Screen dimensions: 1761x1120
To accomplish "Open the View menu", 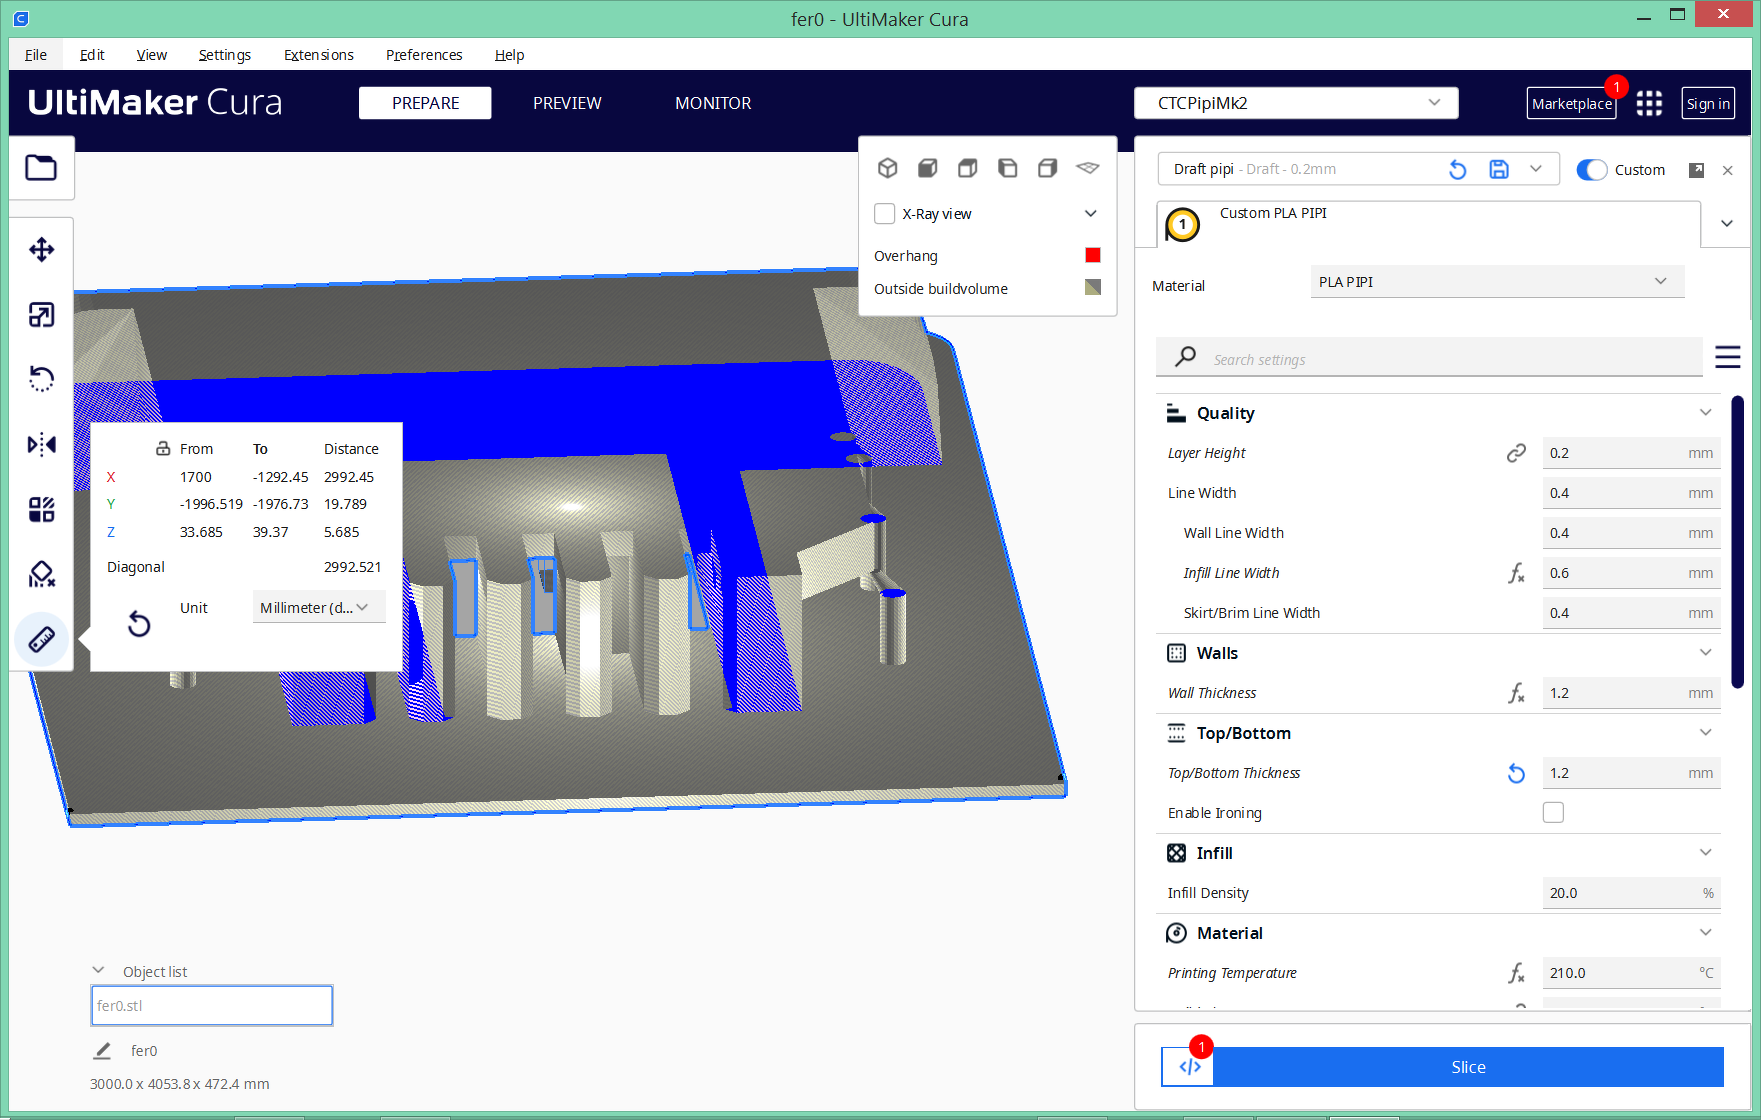I will click(x=151, y=55).
